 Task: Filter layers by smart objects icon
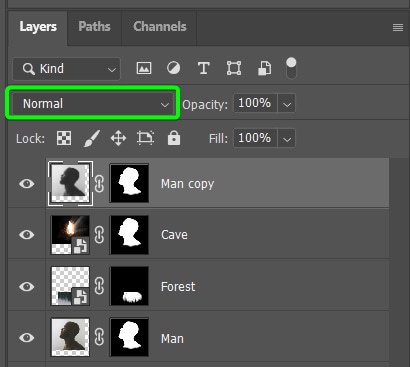265,68
